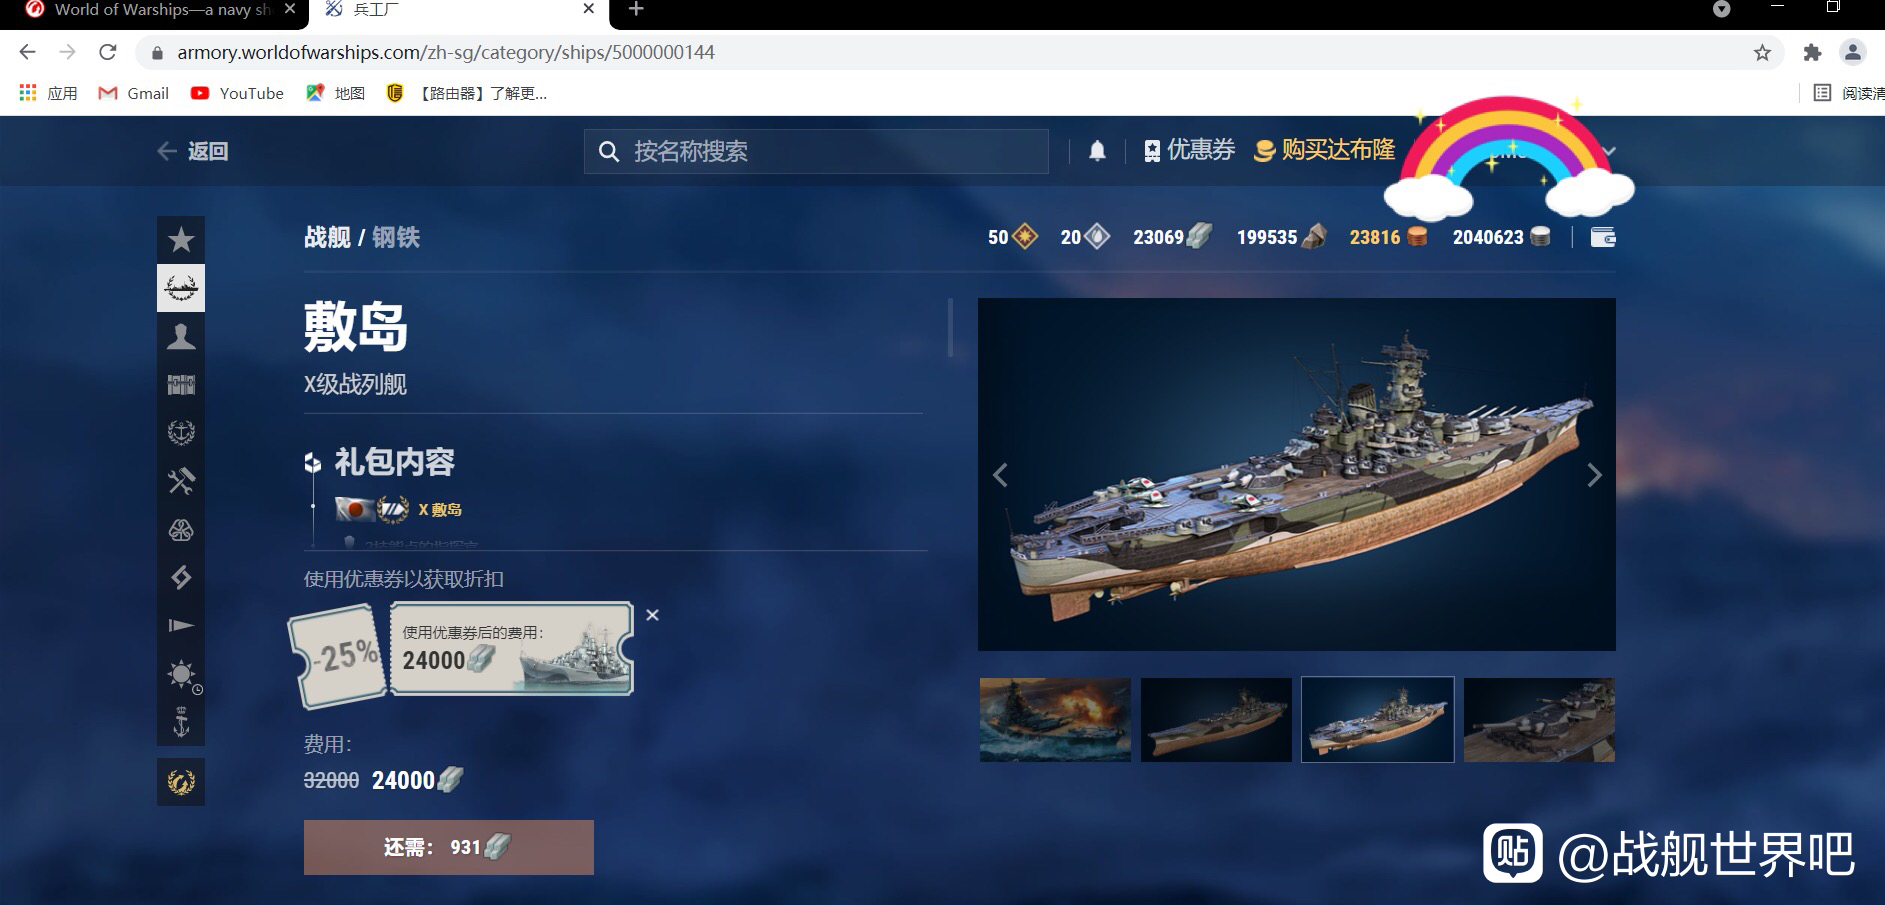The image size is (1885, 905).
Task: Remove the applied 25% coupon with X
Action: pyautogui.click(x=652, y=615)
